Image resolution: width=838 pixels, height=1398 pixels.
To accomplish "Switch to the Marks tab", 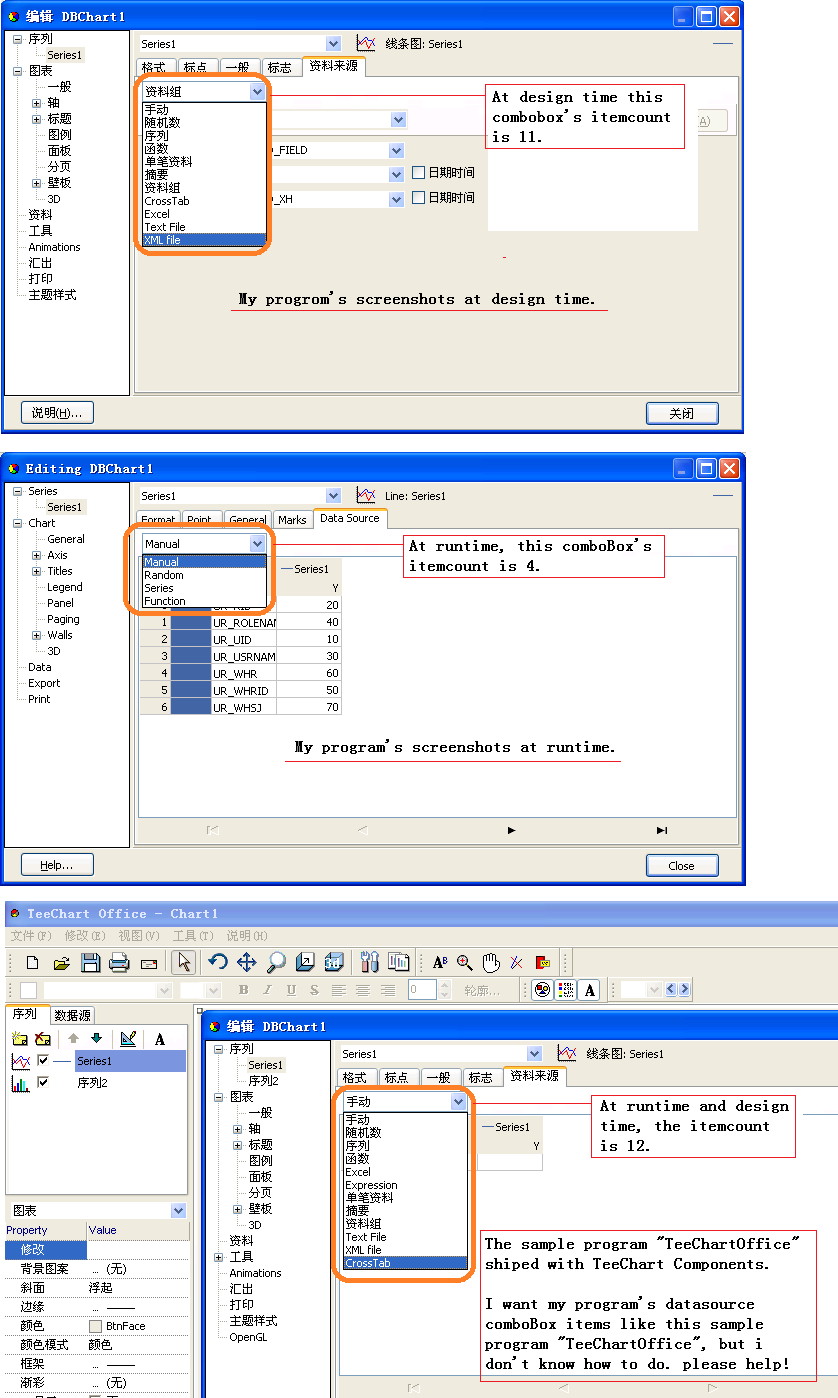I will click(292, 520).
